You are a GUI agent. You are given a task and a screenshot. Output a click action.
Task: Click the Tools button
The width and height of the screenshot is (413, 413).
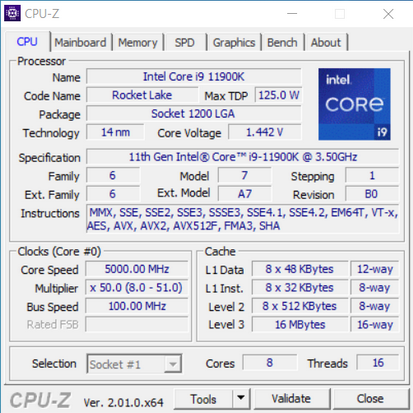(x=203, y=398)
